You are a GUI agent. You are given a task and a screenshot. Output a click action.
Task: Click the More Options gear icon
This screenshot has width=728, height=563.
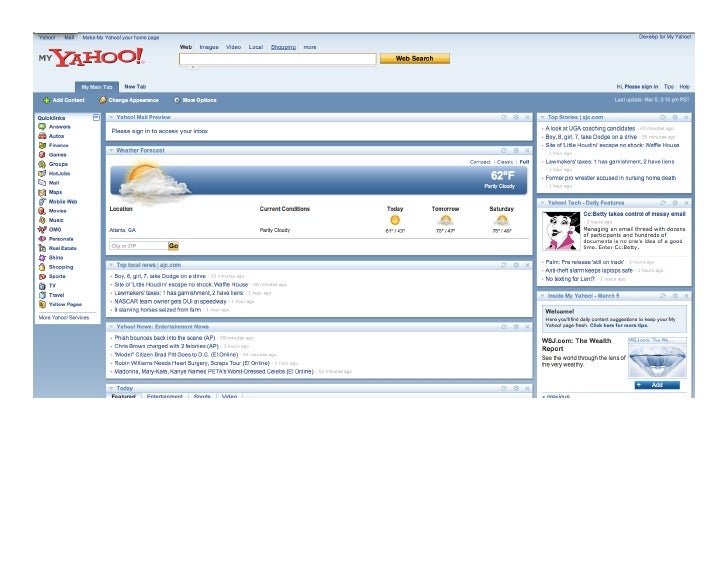coord(176,100)
